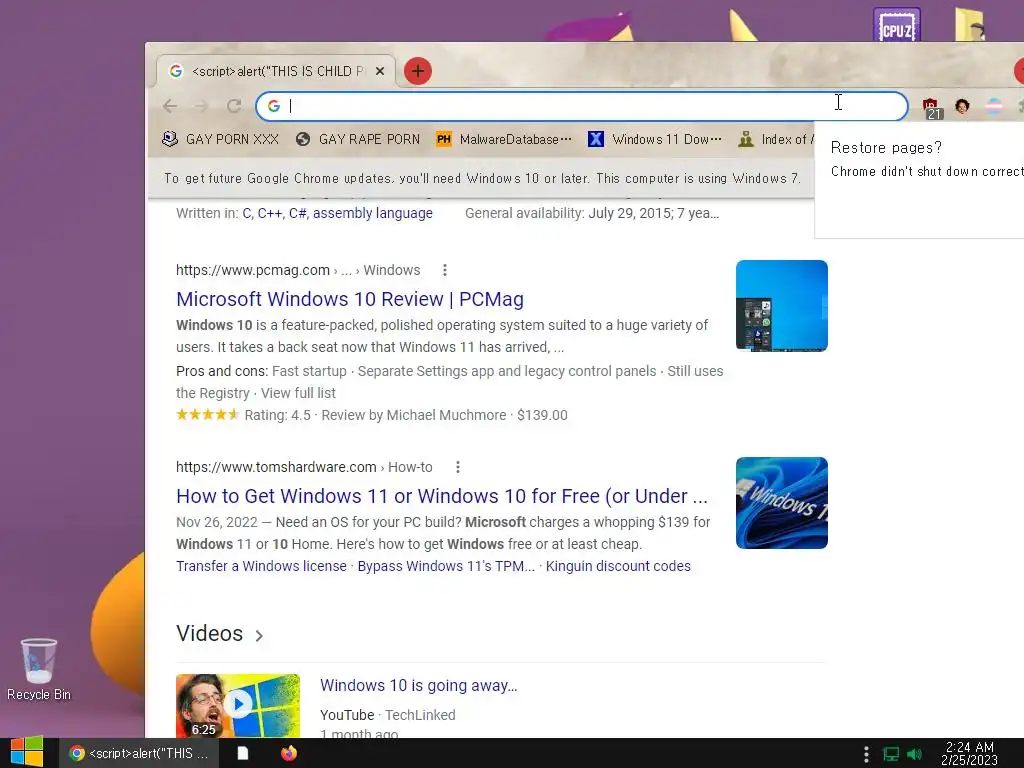Viewport: 1024px width, 768px height.
Task: Select the active Chrome tab
Action: [x=276, y=71]
